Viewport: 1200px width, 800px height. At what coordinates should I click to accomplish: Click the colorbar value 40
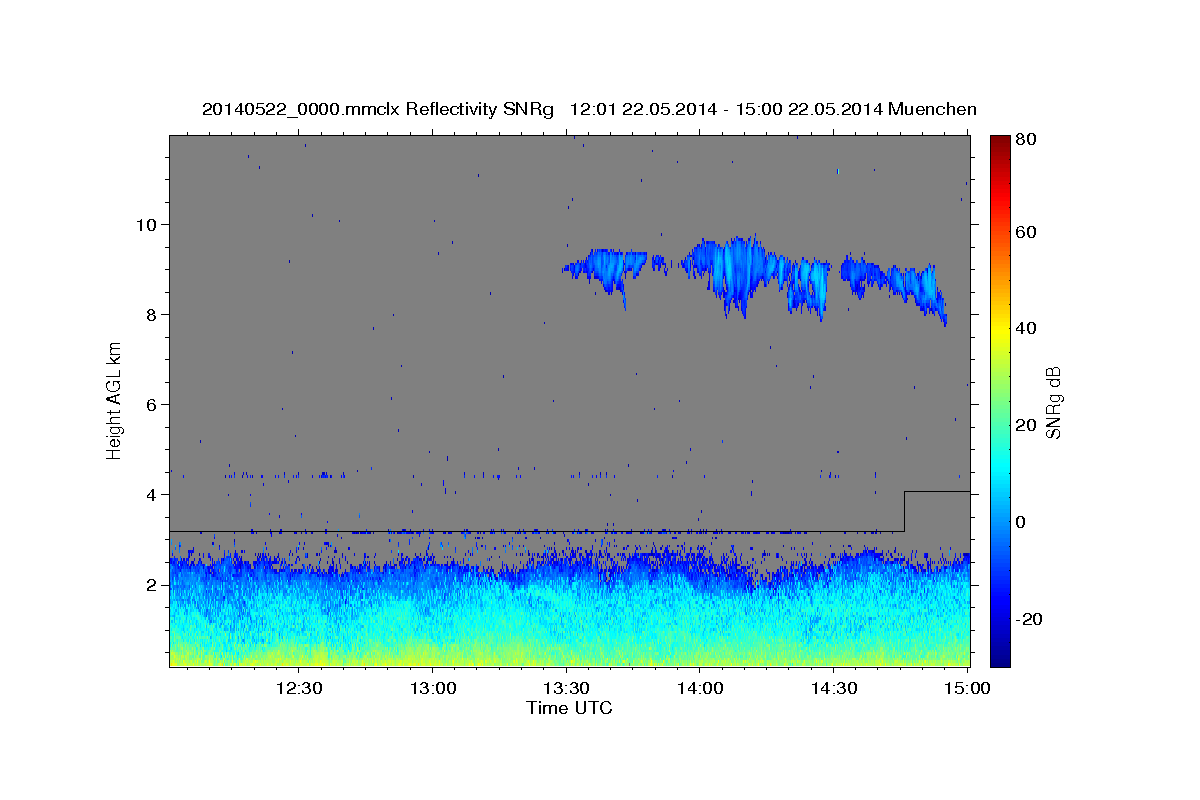pos(1027,328)
